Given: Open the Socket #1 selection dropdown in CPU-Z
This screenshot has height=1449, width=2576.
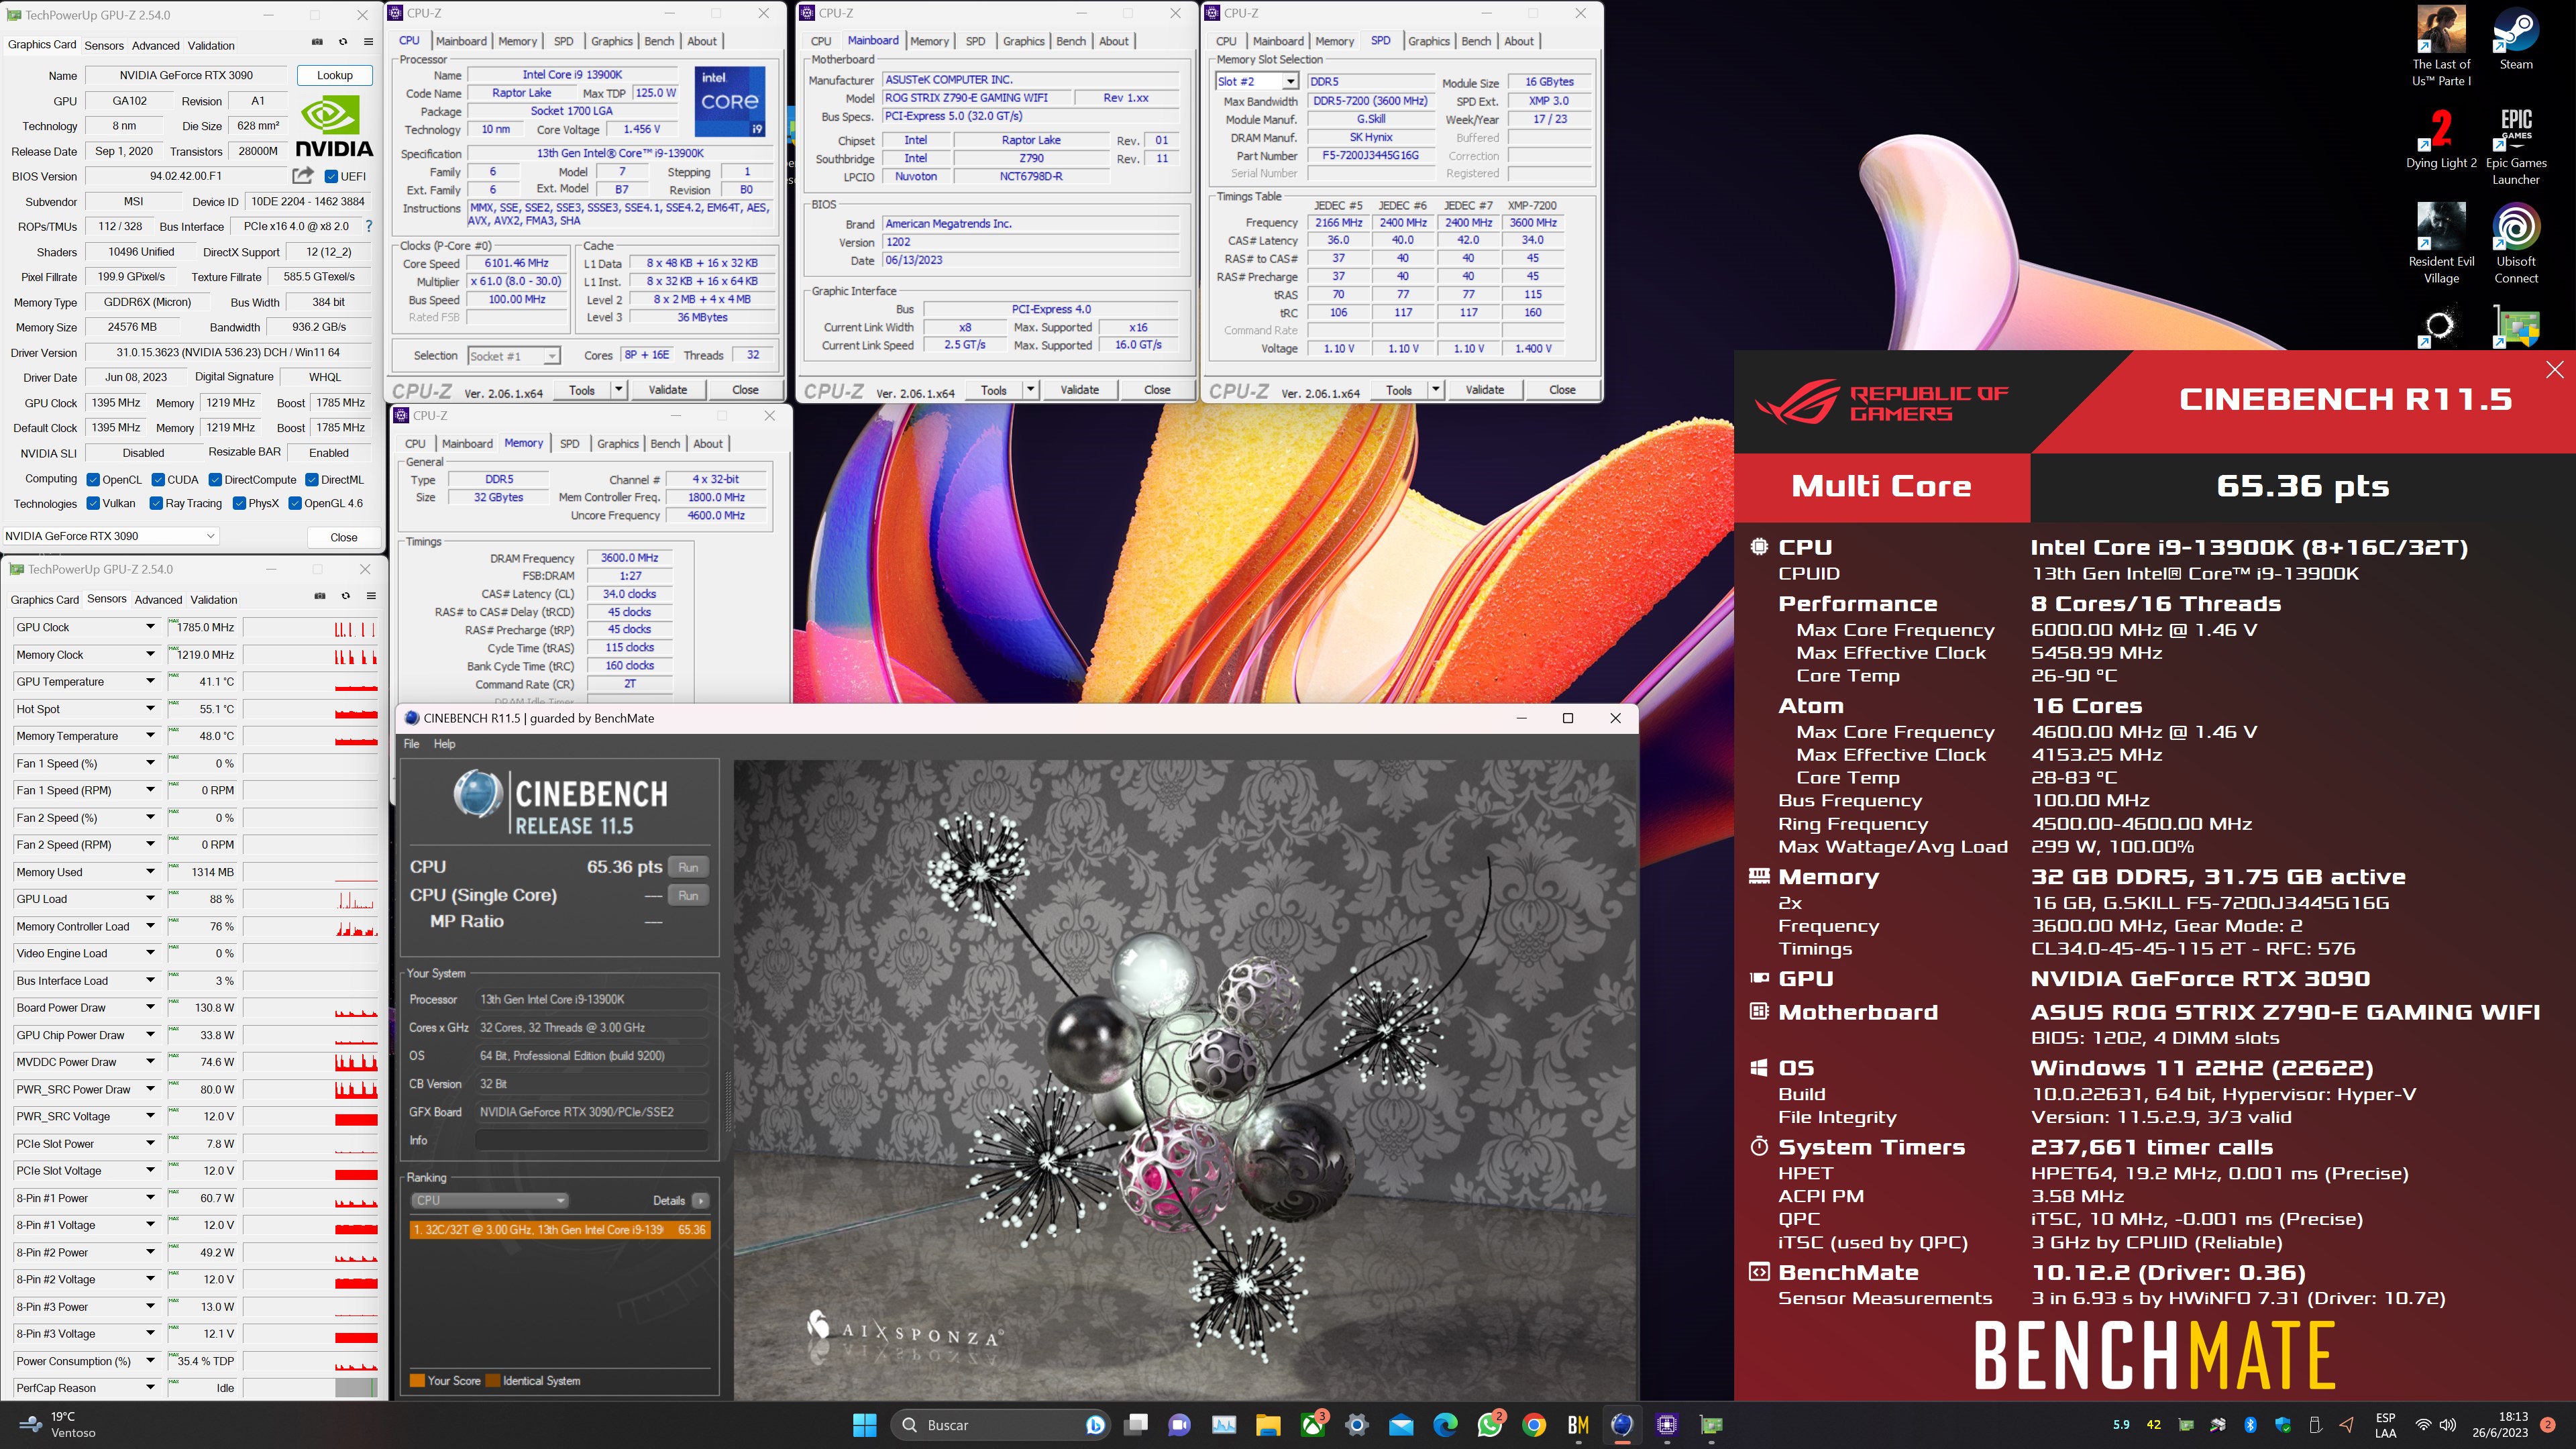Looking at the screenshot, I should point(513,356).
